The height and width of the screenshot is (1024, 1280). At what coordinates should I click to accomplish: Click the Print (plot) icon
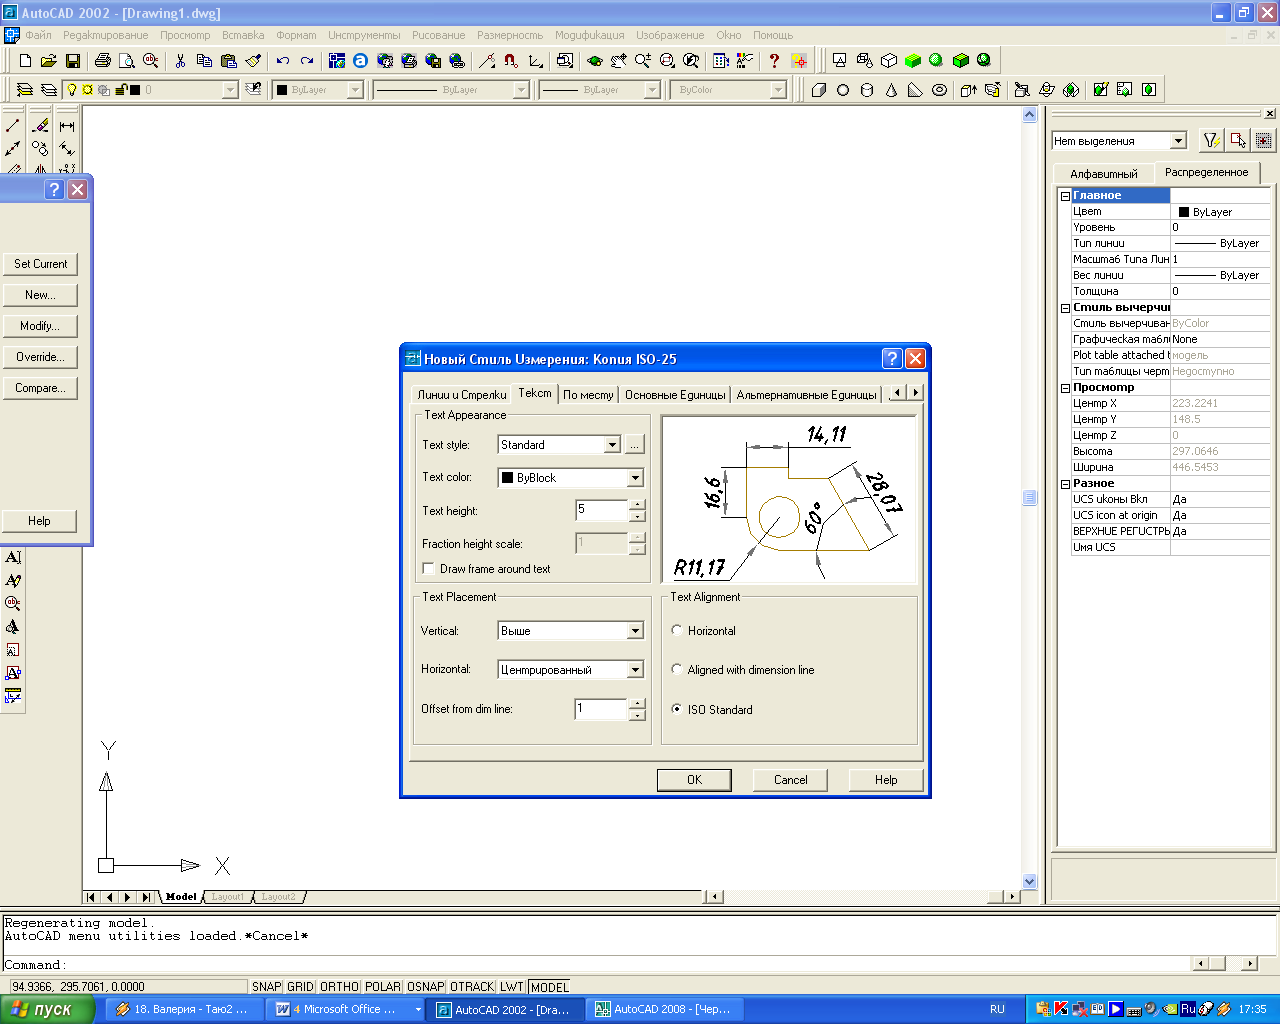tap(102, 61)
